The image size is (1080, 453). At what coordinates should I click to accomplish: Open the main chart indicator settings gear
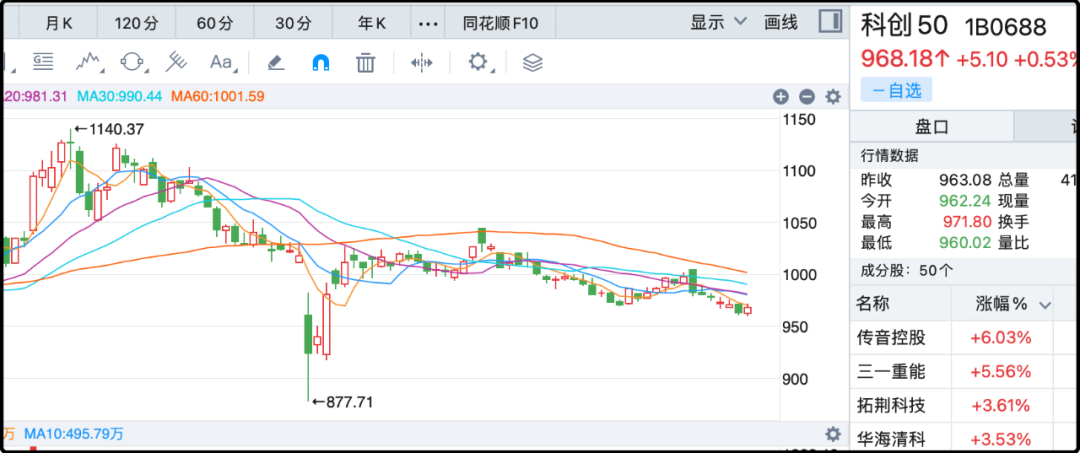point(833,97)
